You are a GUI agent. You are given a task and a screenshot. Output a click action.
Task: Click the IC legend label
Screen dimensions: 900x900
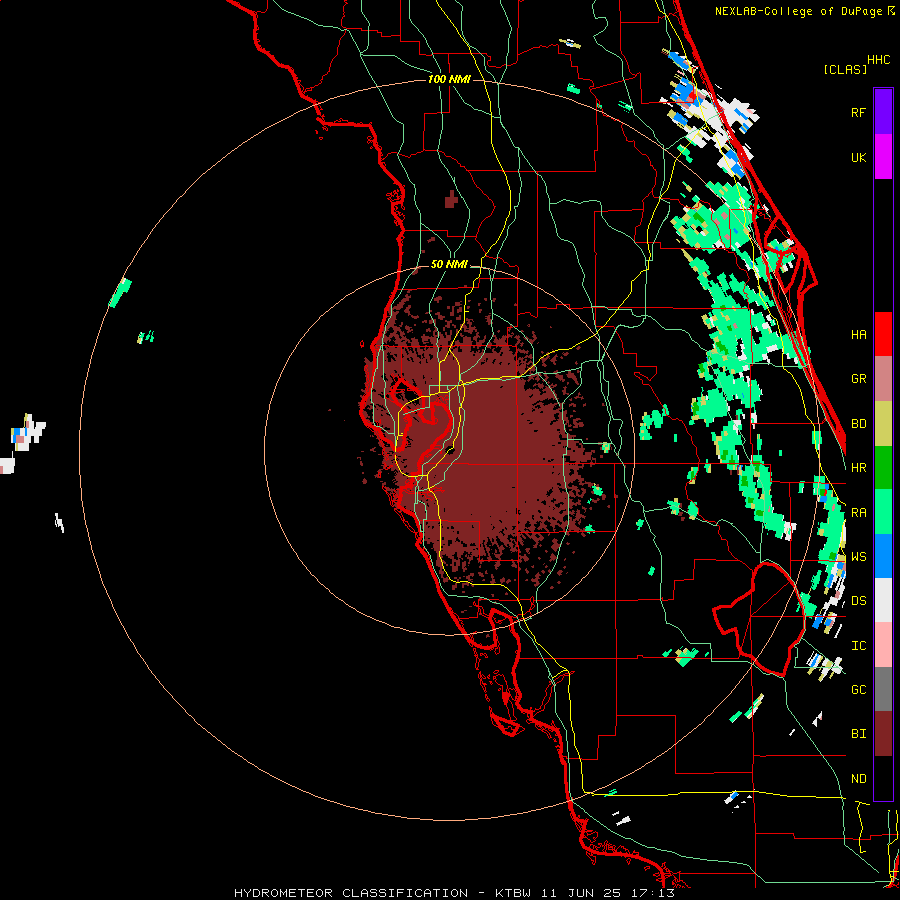tap(858, 646)
